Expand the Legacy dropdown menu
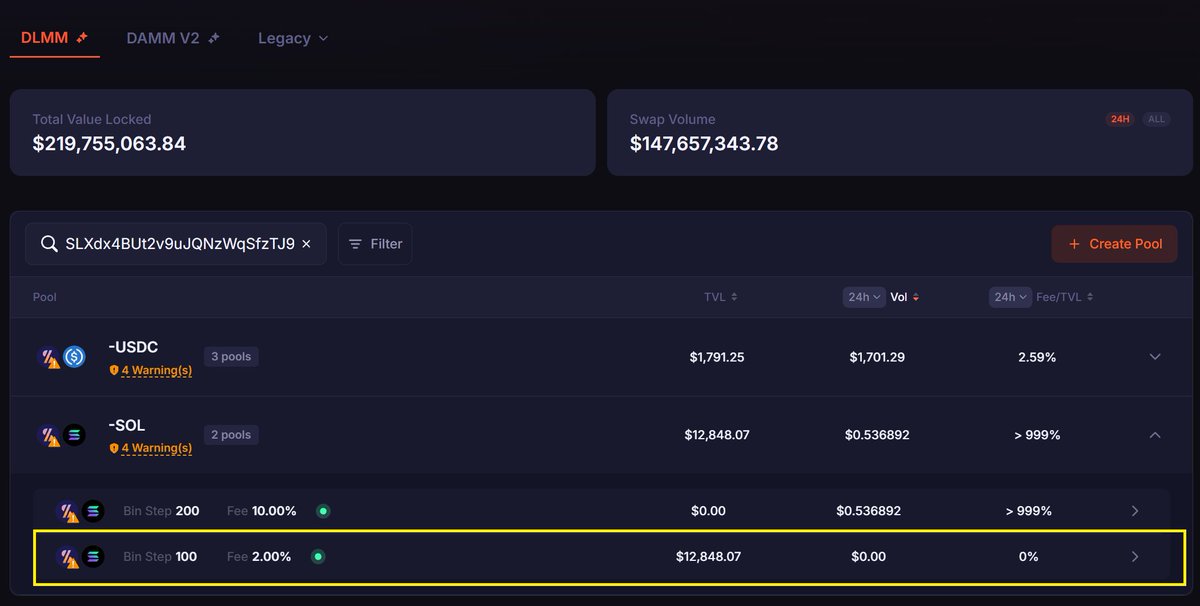 (293, 38)
